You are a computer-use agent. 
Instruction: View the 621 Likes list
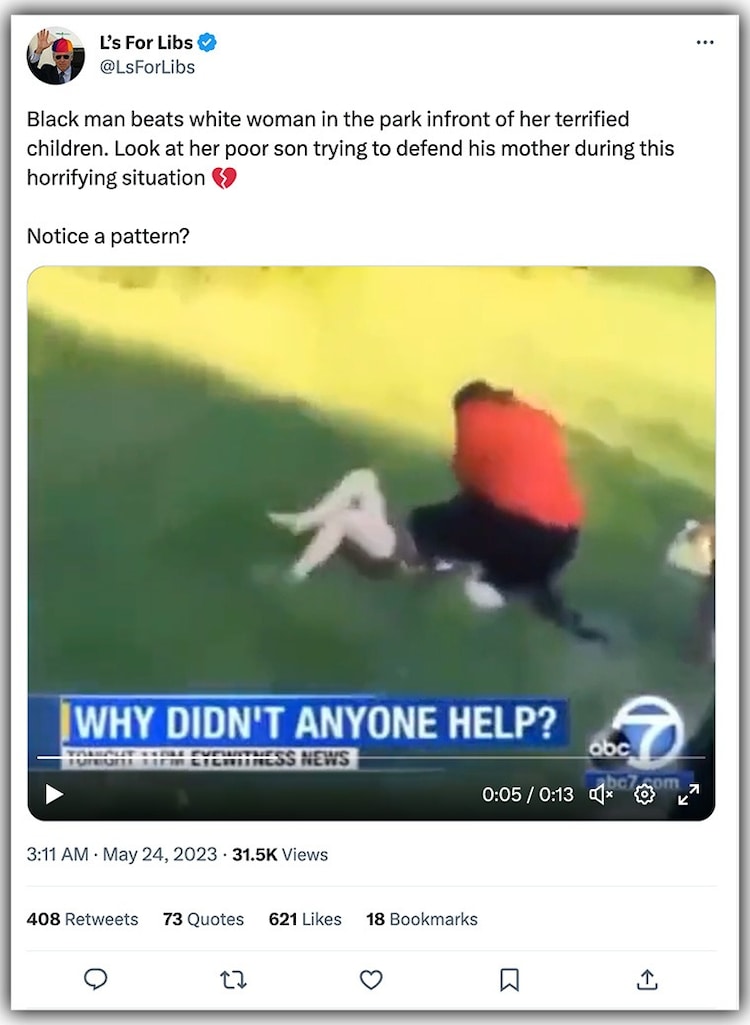pyautogui.click(x=305, y=919)
